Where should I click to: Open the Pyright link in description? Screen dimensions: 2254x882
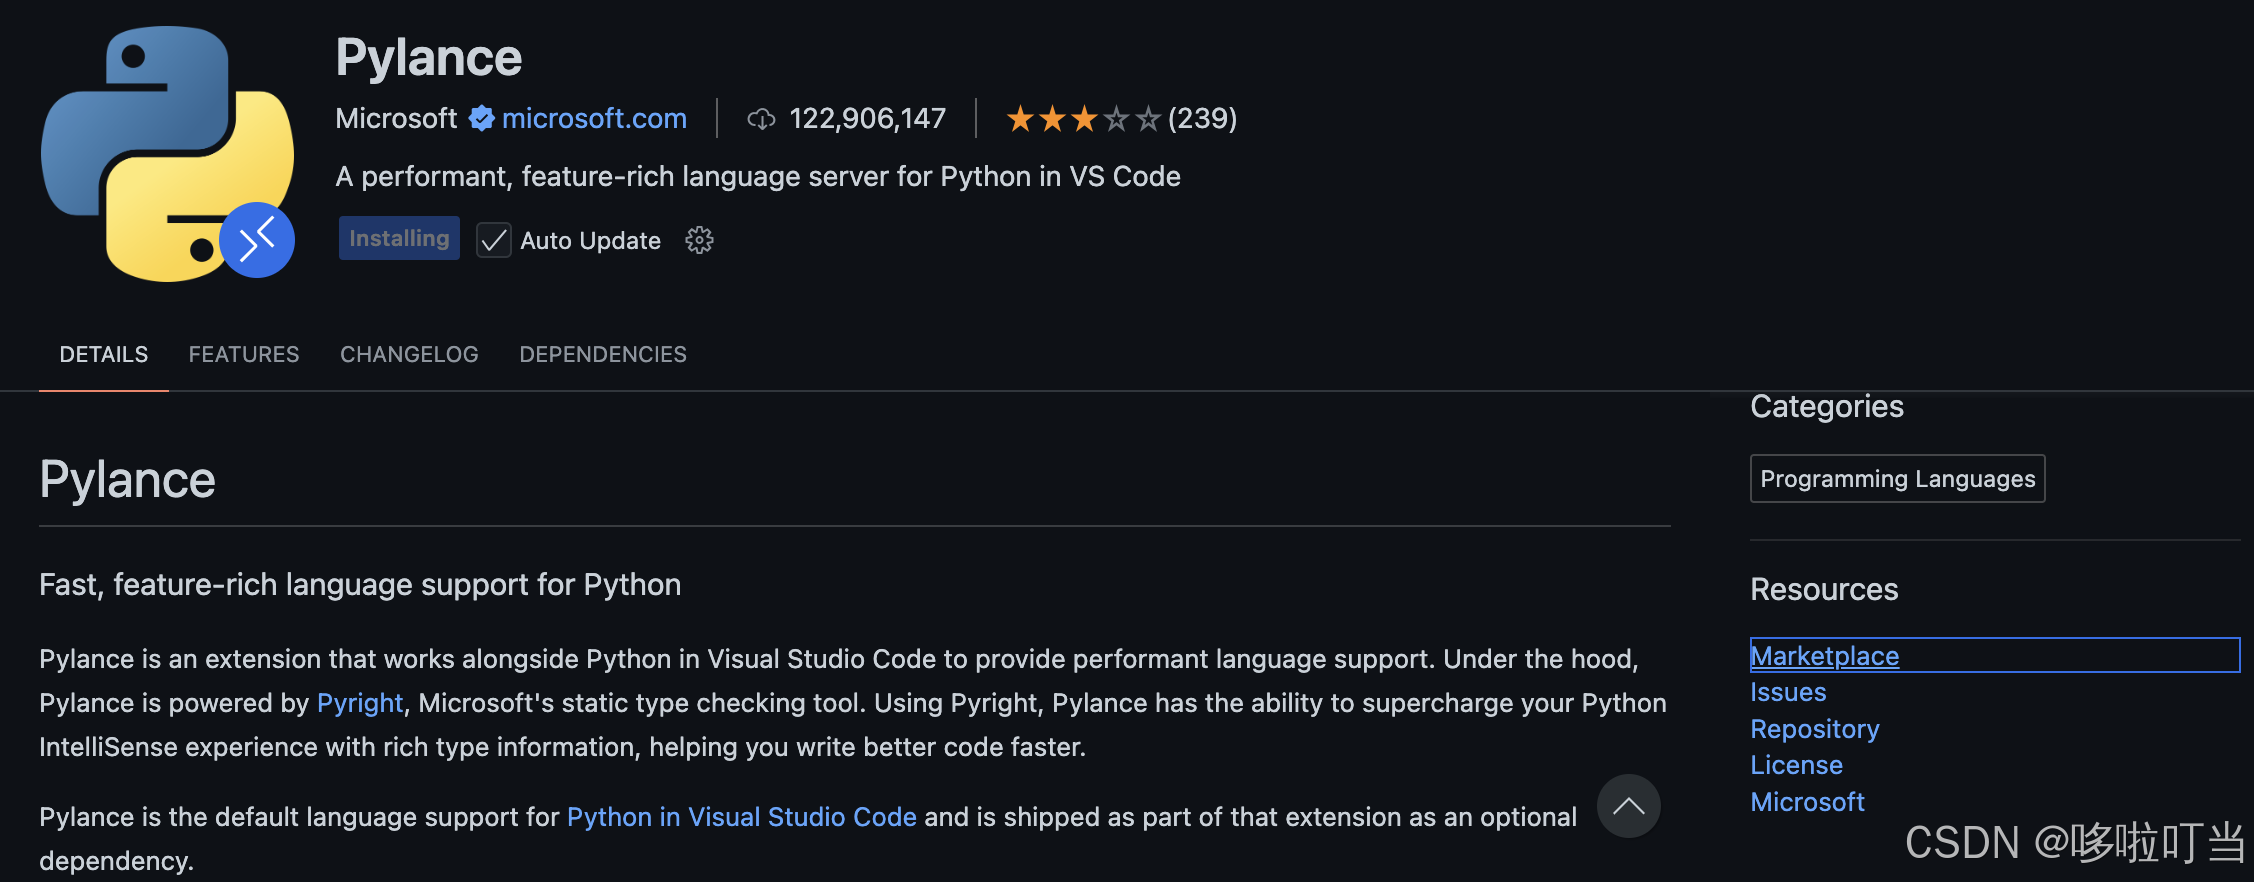point(360,703)
